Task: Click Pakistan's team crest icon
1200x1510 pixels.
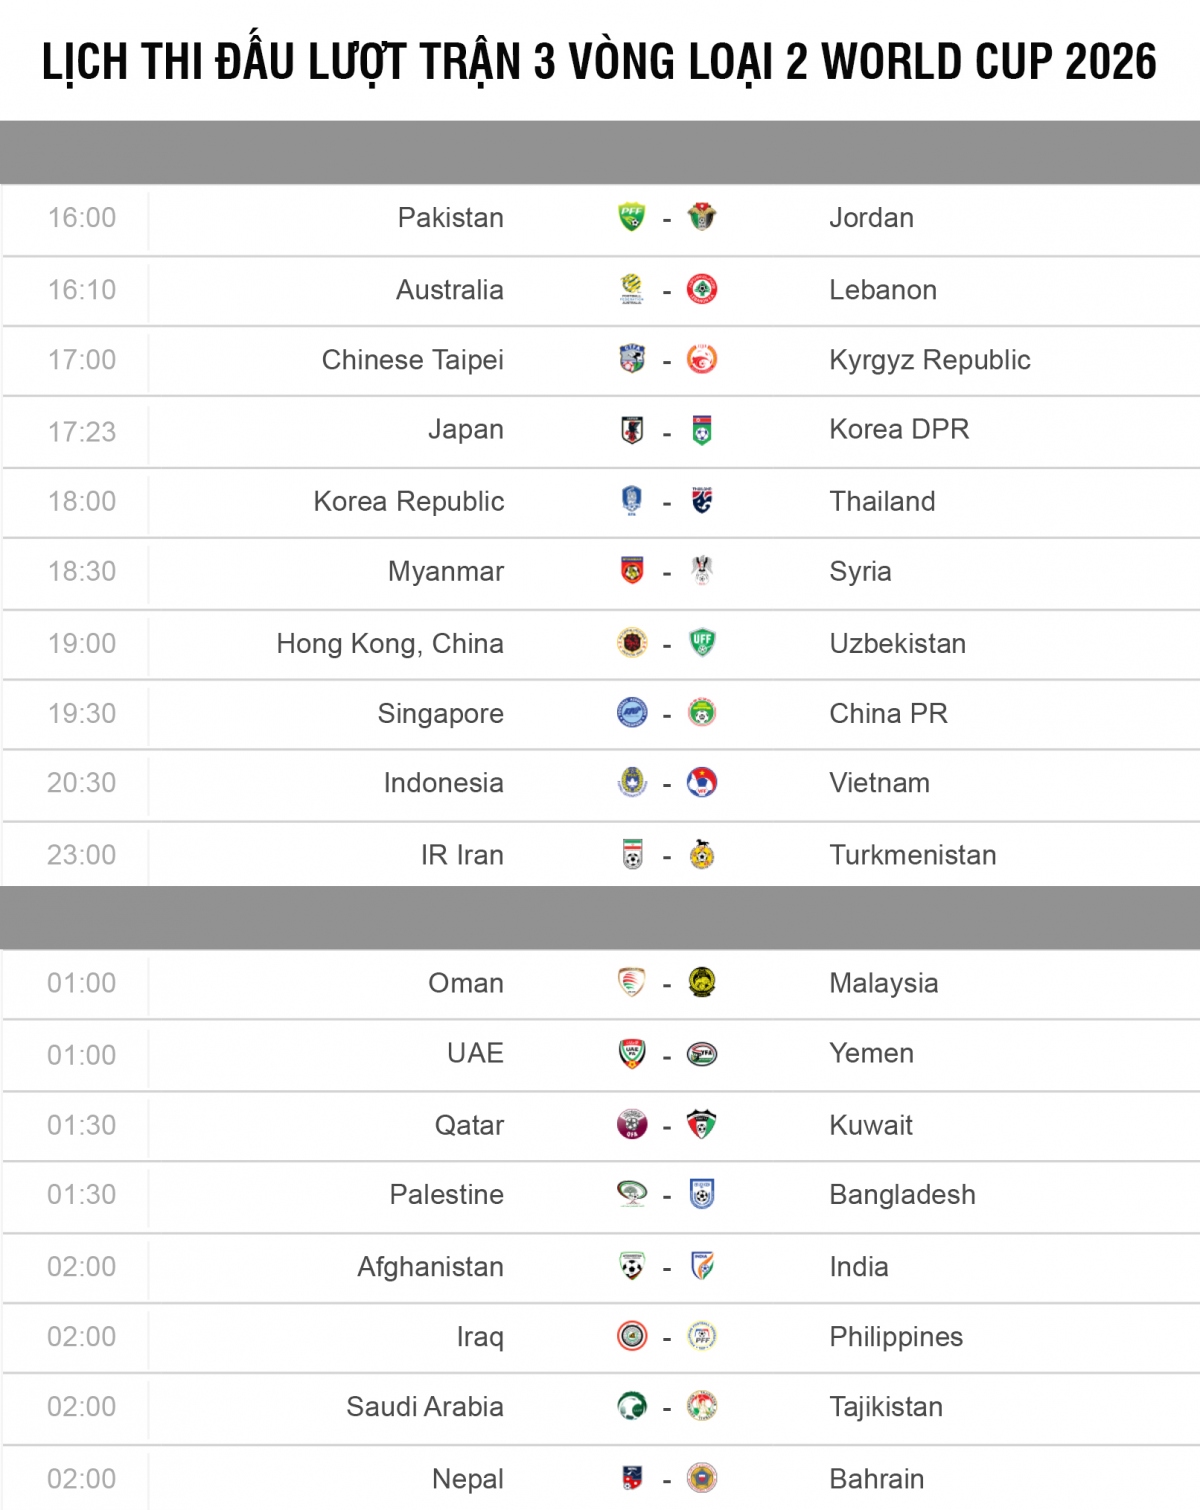Action: coord(632,217)
